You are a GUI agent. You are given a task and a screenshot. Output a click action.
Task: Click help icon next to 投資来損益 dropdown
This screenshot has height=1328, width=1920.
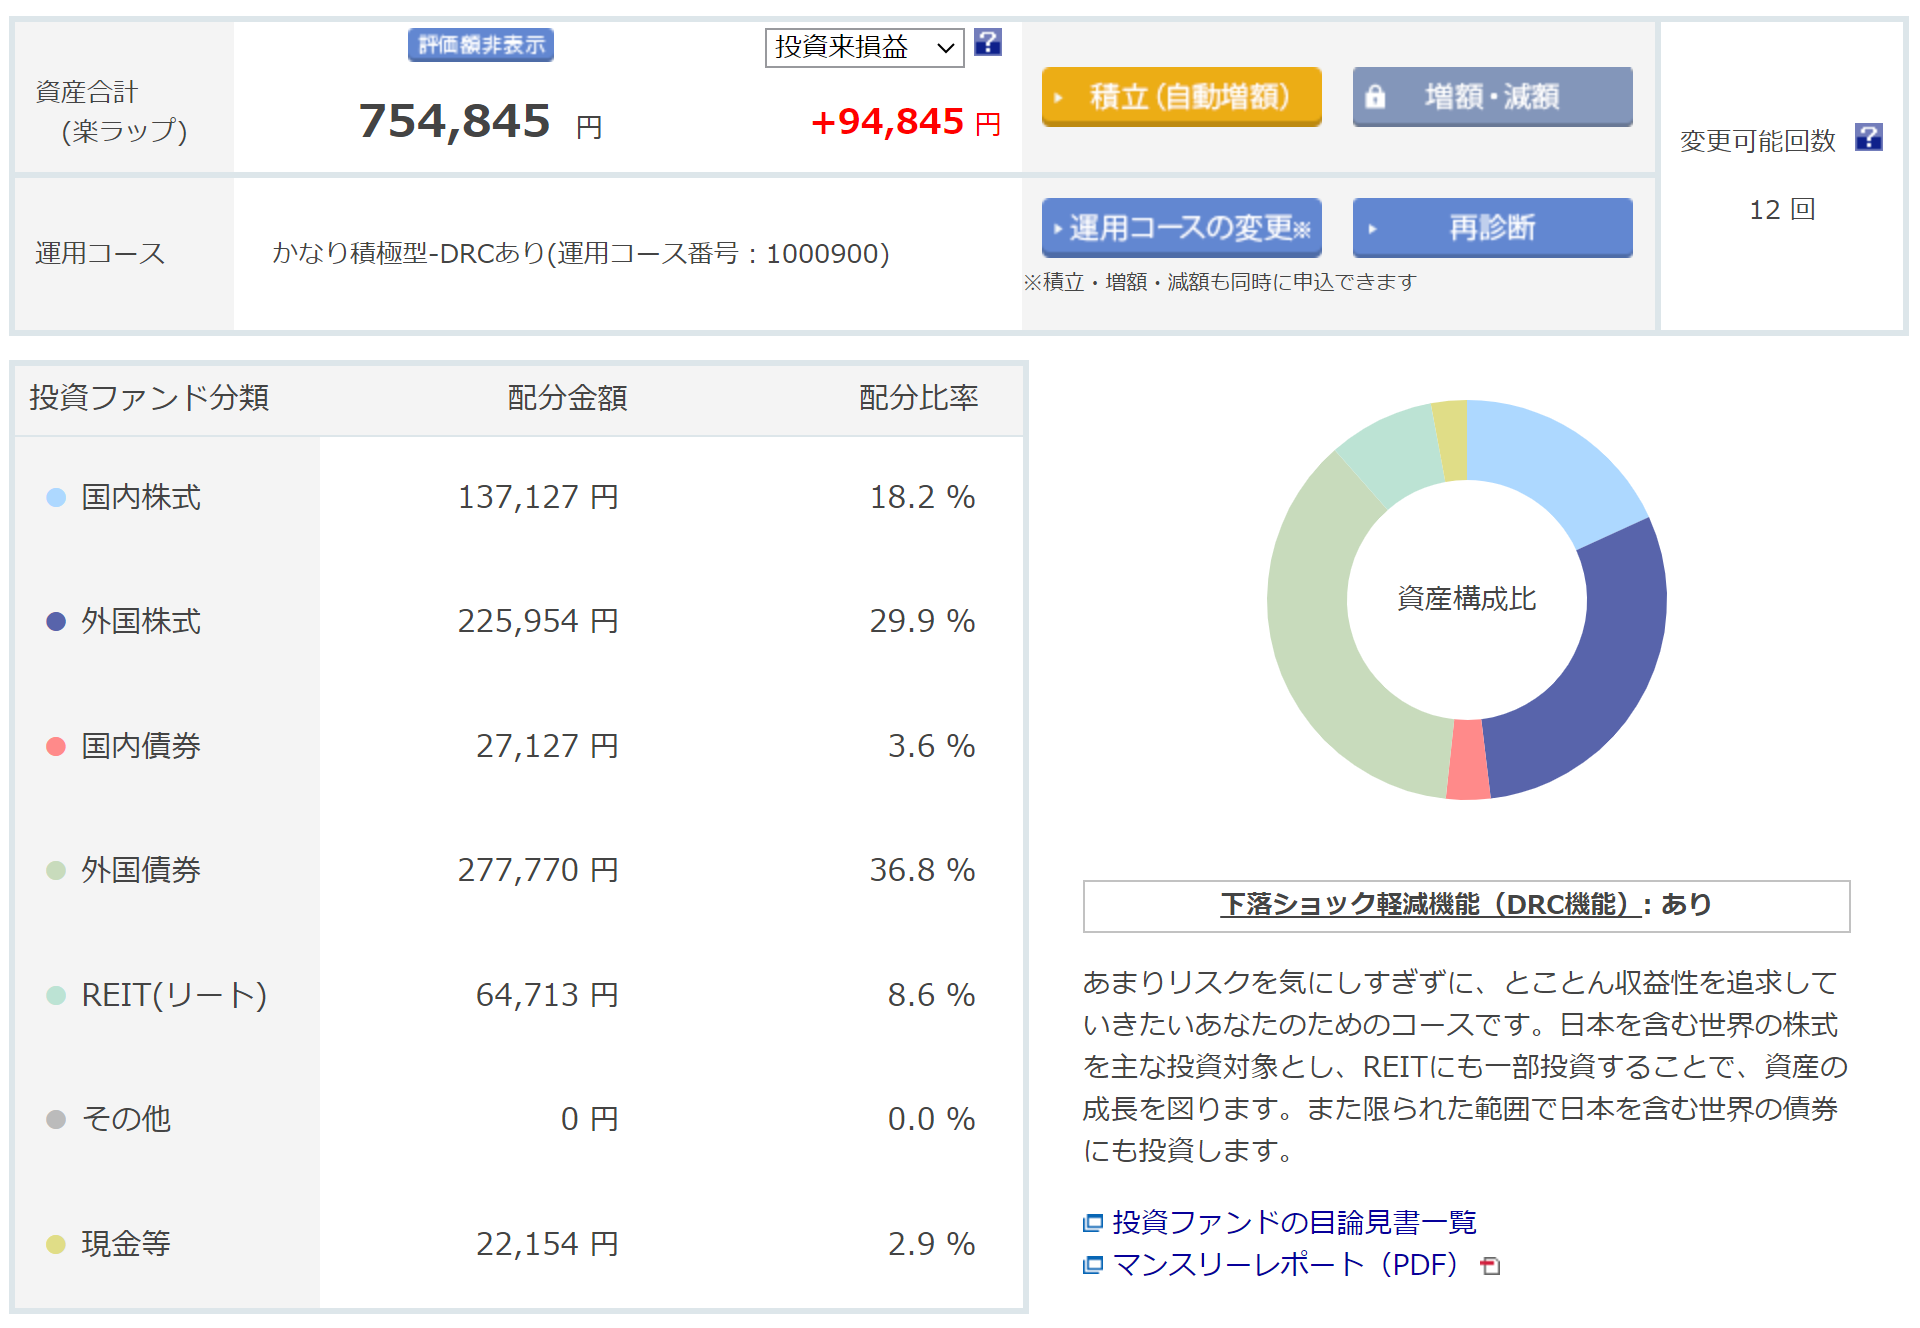pos(987,43)
